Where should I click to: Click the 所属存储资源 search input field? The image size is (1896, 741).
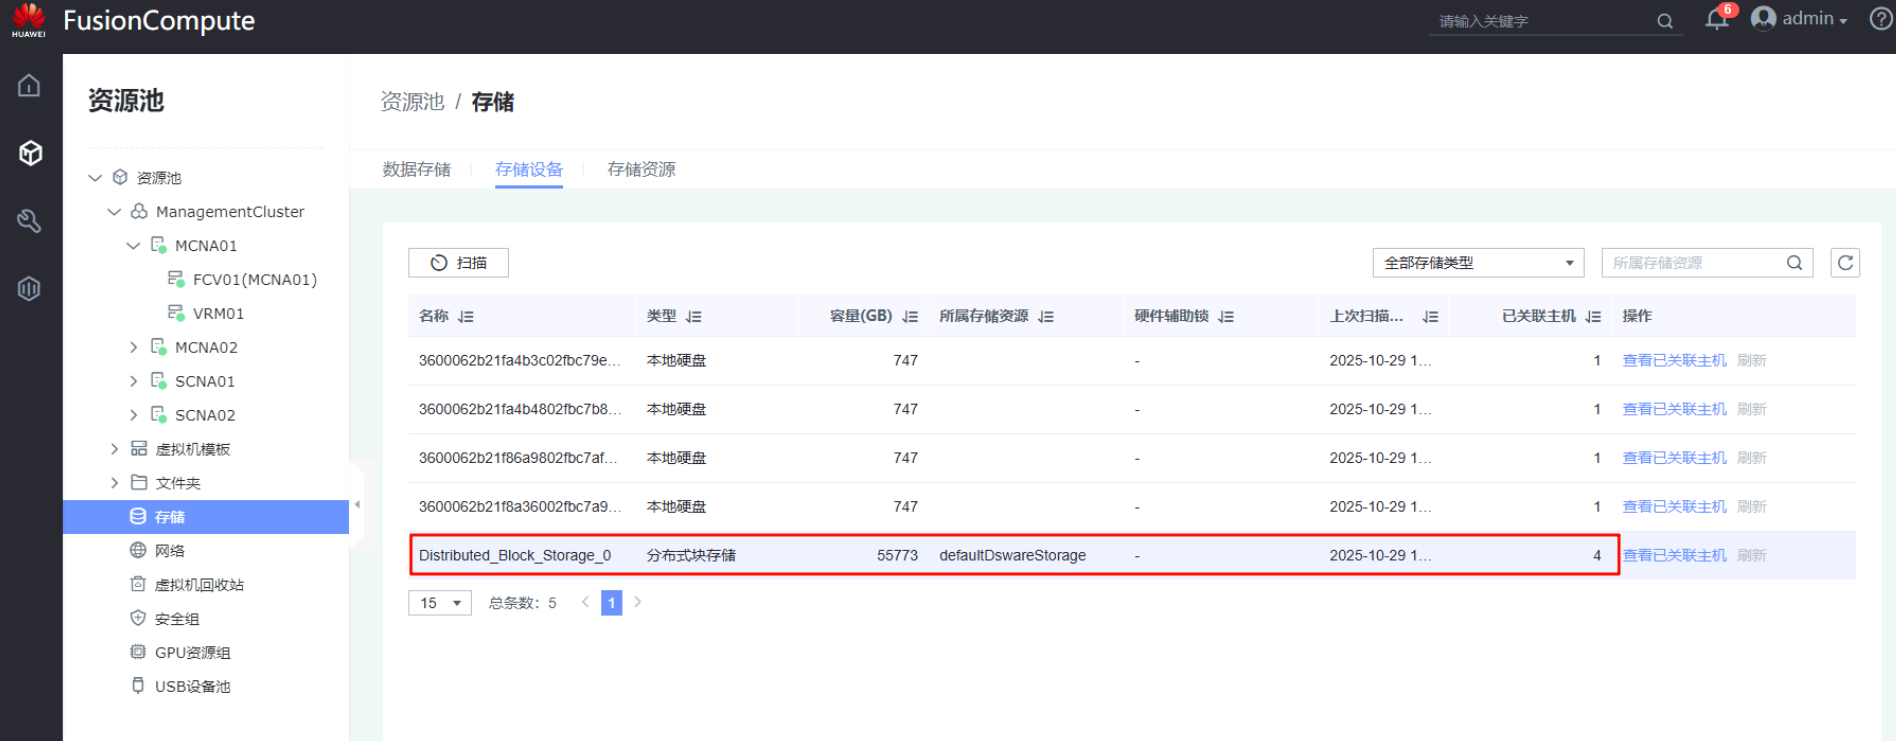pos(1695,263)
